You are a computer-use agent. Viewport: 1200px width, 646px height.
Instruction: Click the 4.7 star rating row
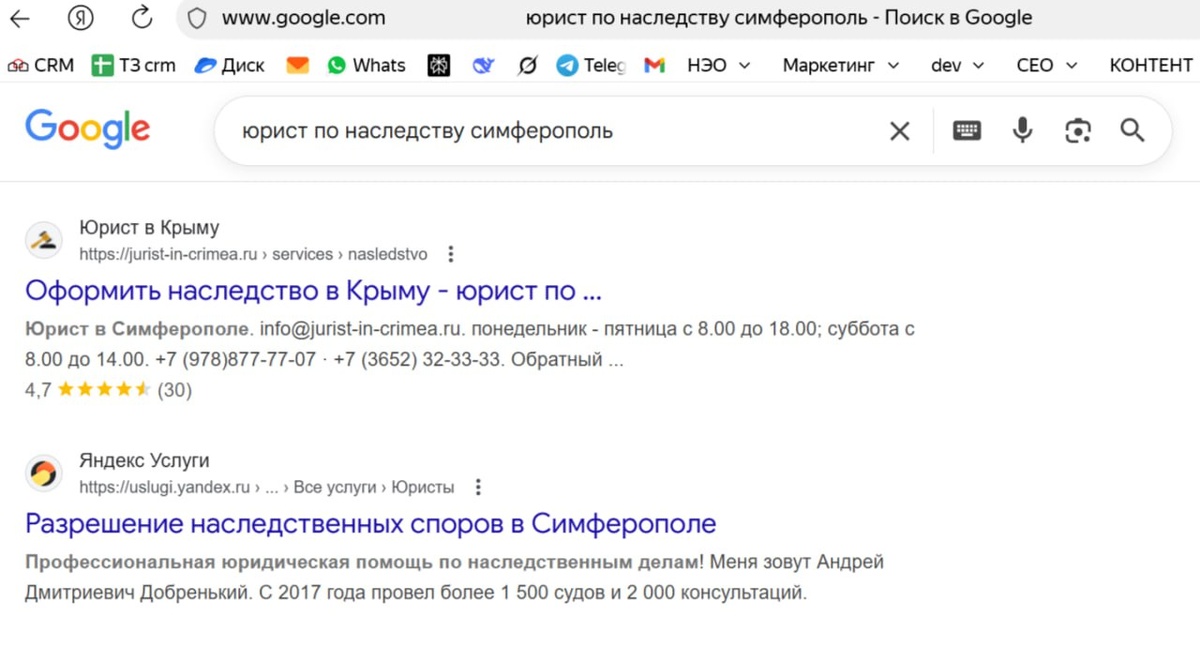[103, 390]
